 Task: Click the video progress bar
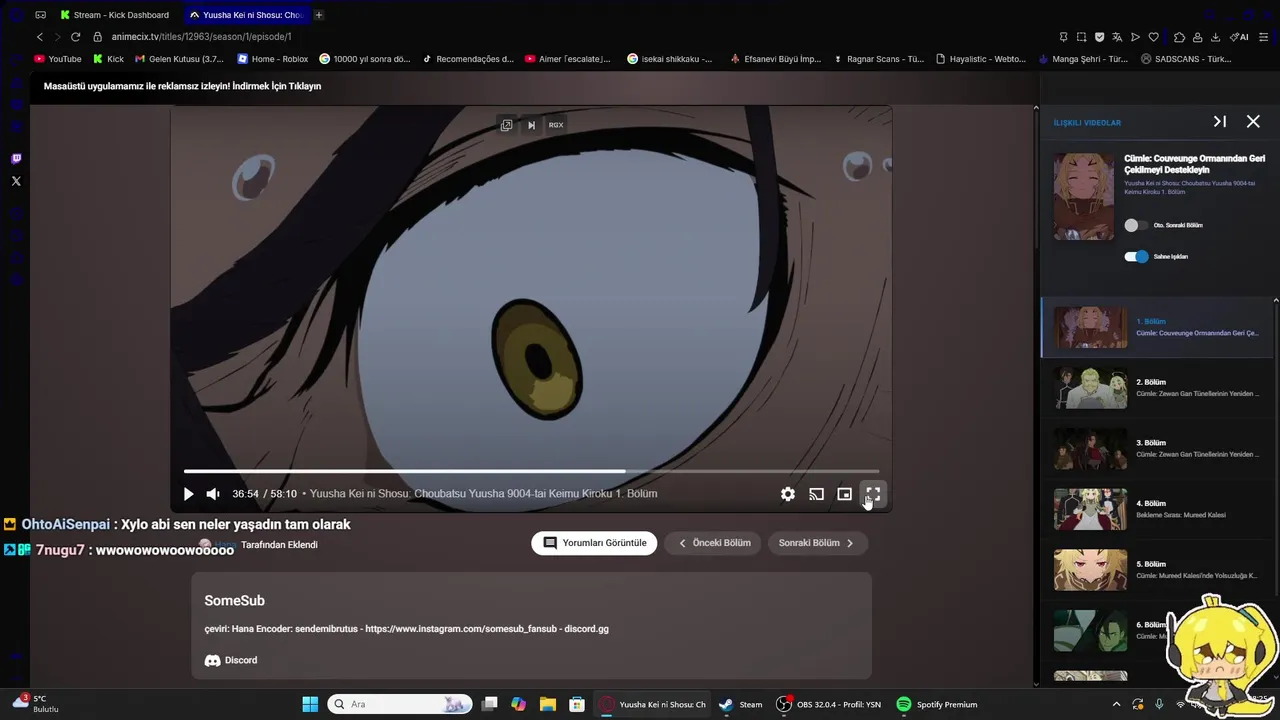coord(531,471)
